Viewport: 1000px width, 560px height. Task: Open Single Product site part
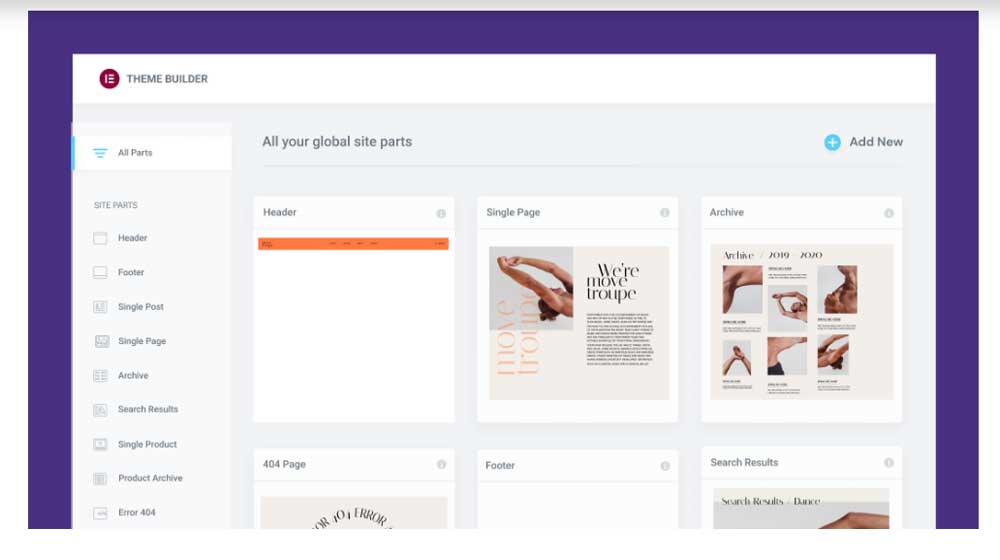coord(147,444)
